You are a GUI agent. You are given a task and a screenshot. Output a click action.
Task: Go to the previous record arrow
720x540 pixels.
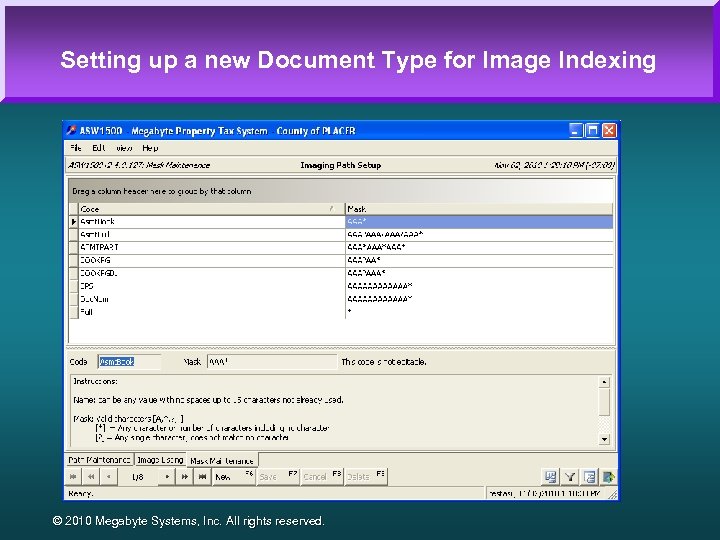click(x=108, y=477)
